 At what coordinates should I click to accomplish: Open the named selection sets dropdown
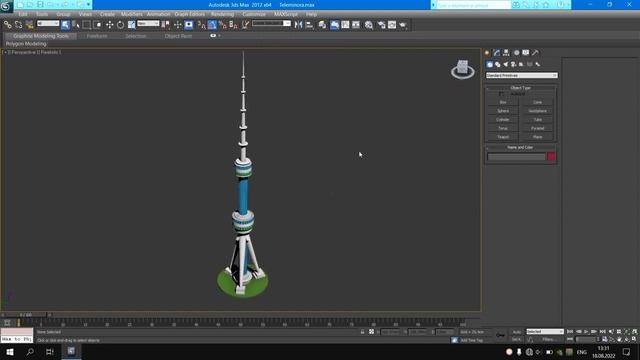(271, 24)
